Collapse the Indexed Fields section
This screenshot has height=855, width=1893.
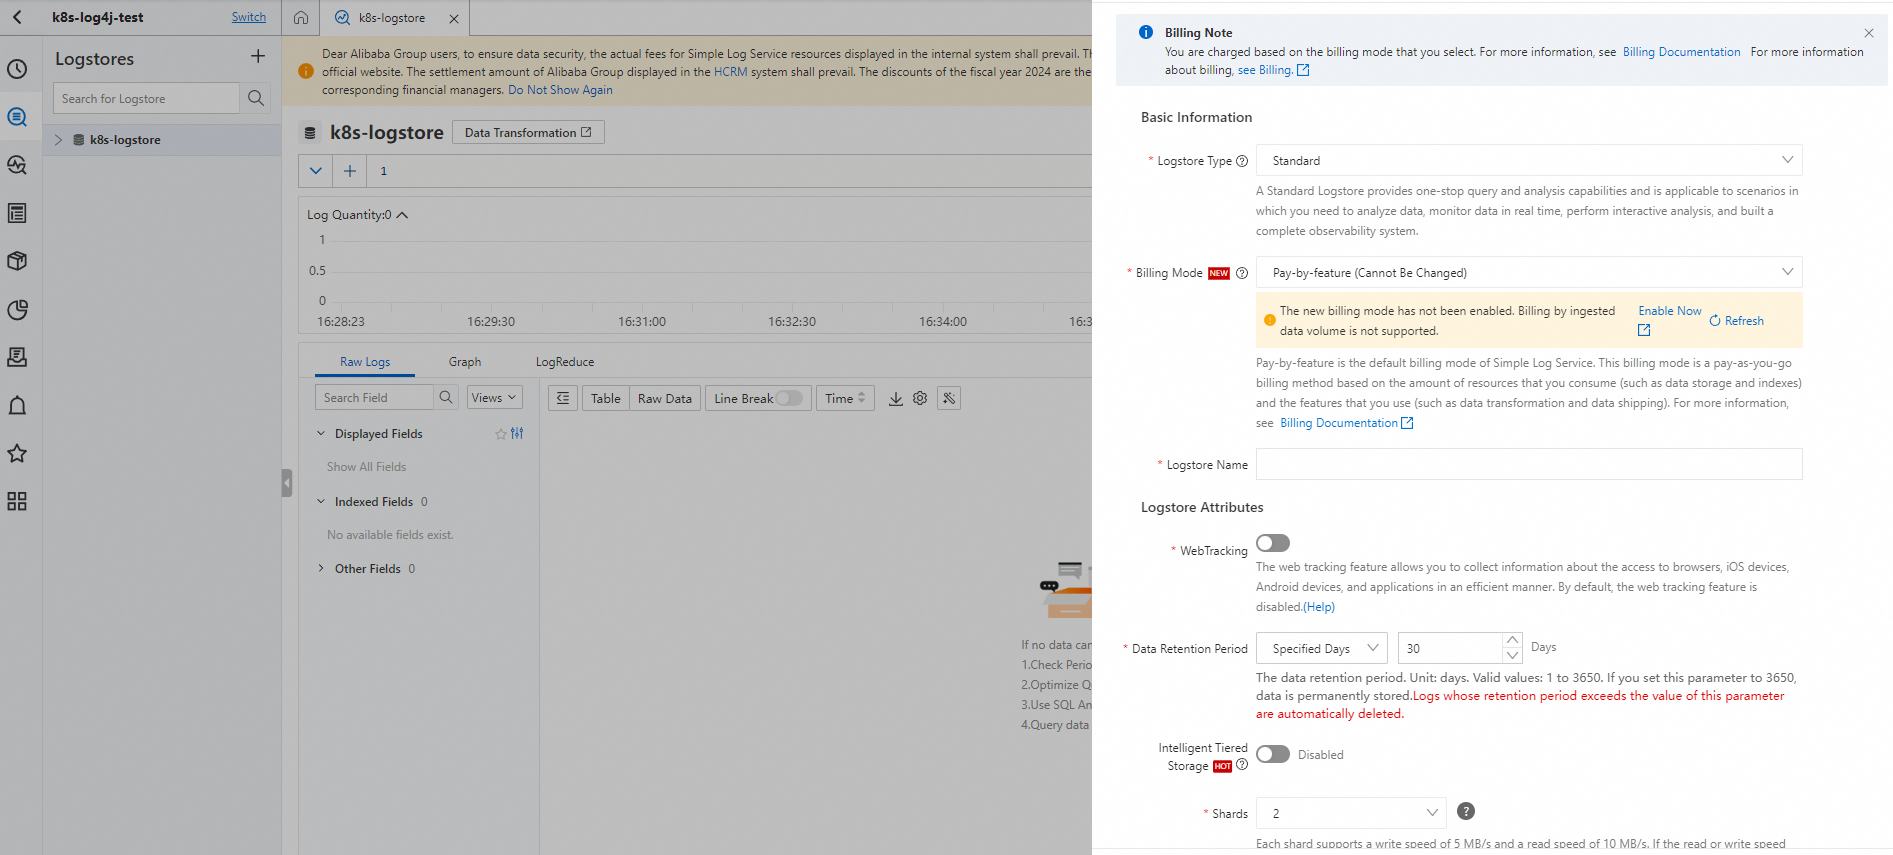321,502
